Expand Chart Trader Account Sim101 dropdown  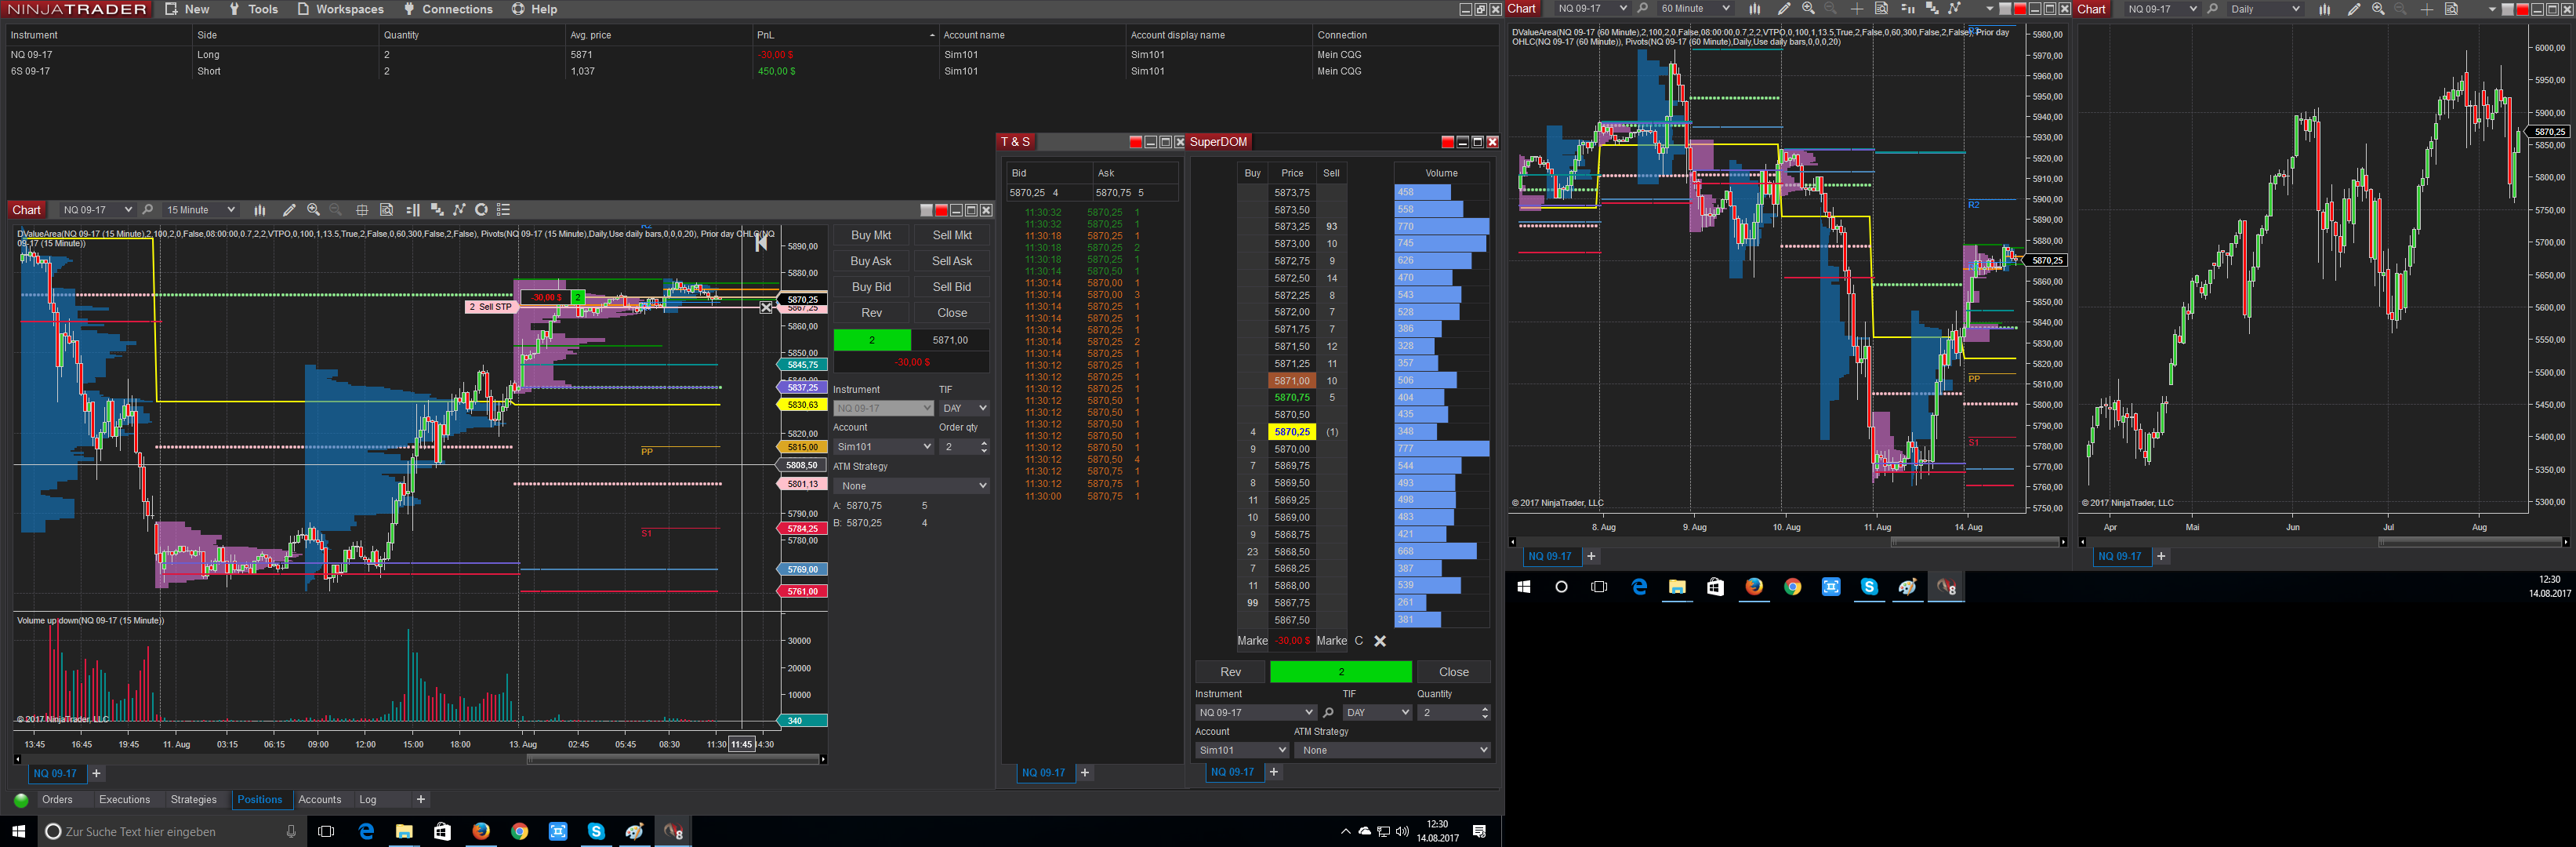tap(883, 447)
